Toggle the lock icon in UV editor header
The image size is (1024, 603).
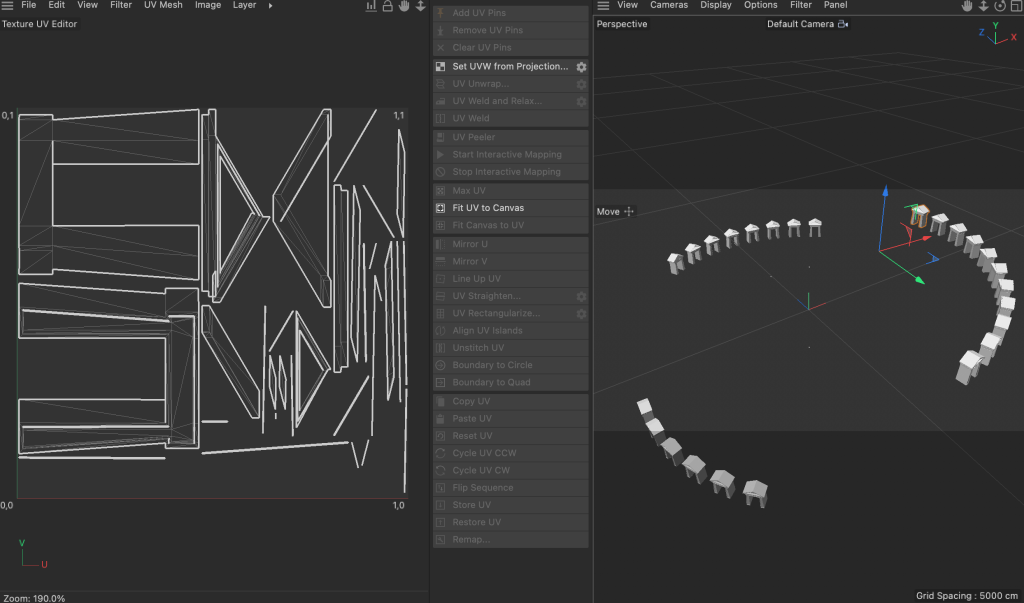click(x=387, y=6)
